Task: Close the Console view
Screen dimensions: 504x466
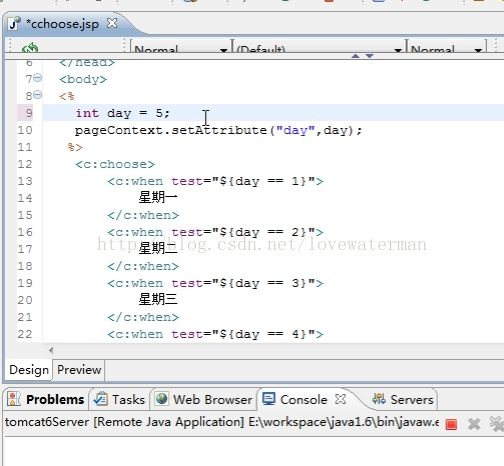Action: [340, 399]
